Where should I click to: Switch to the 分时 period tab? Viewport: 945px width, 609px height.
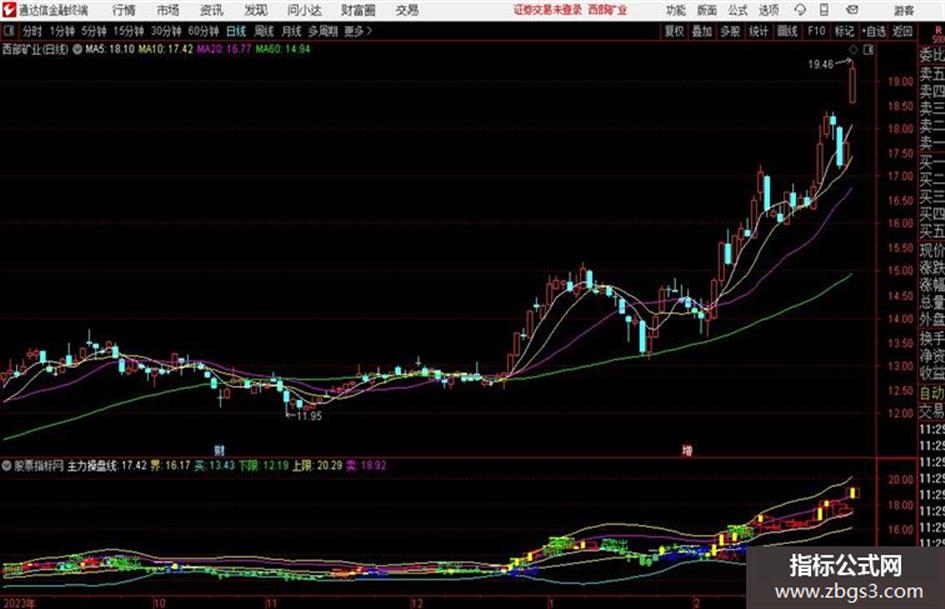[32, 31]
